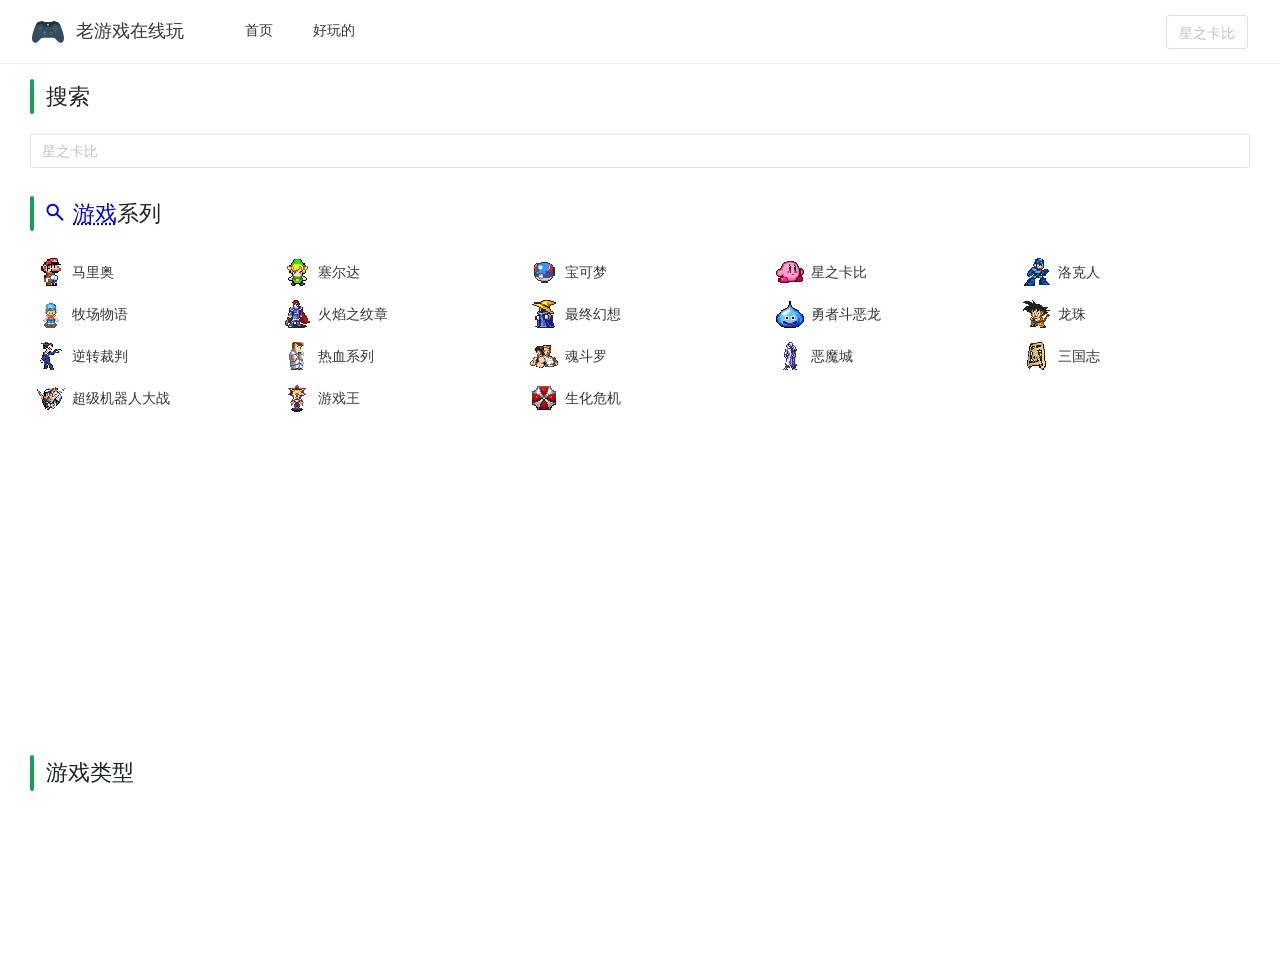This screenshot has height=960, width=1280.
Task: Open the 宝可梦 series link
Action: [586, 272]
